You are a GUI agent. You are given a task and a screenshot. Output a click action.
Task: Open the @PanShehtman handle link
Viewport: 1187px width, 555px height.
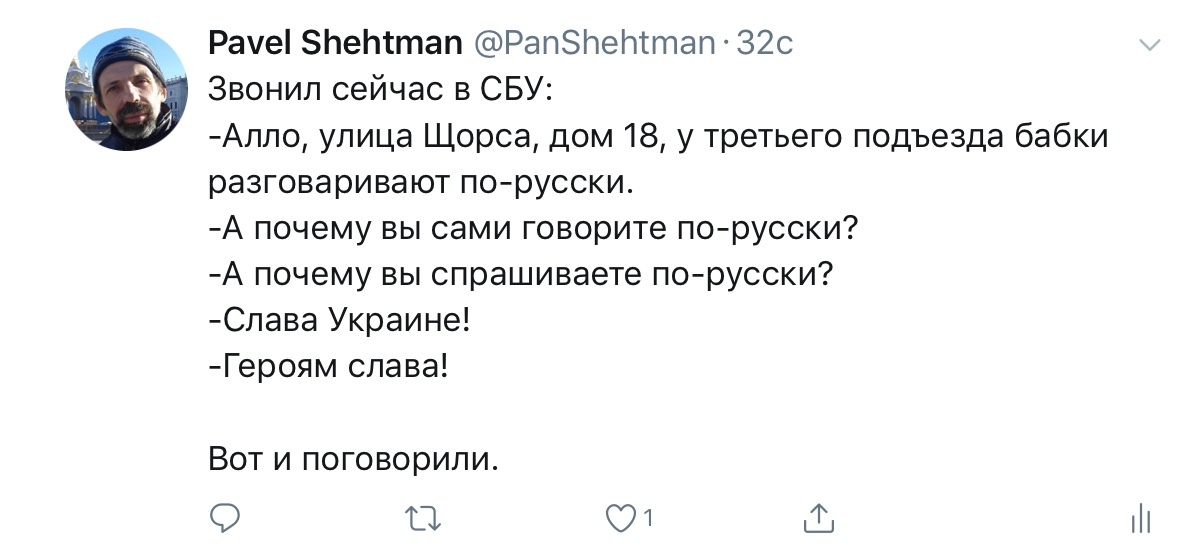coord(594,42)
